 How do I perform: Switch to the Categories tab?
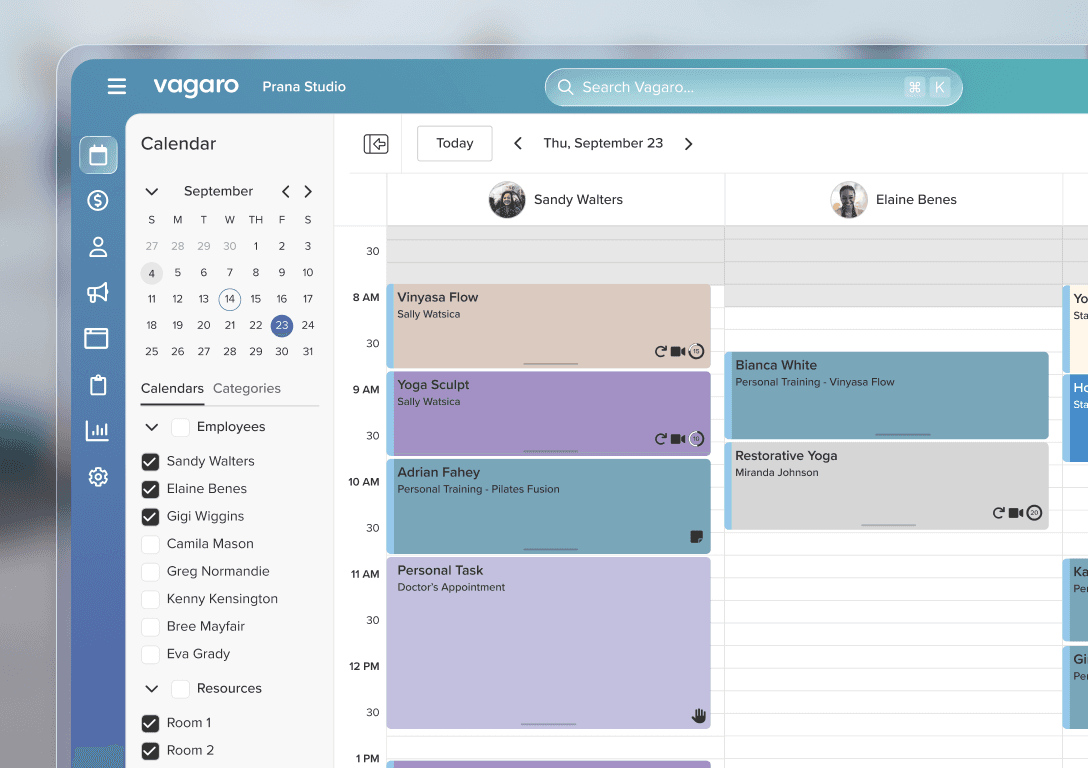[246, 389]
